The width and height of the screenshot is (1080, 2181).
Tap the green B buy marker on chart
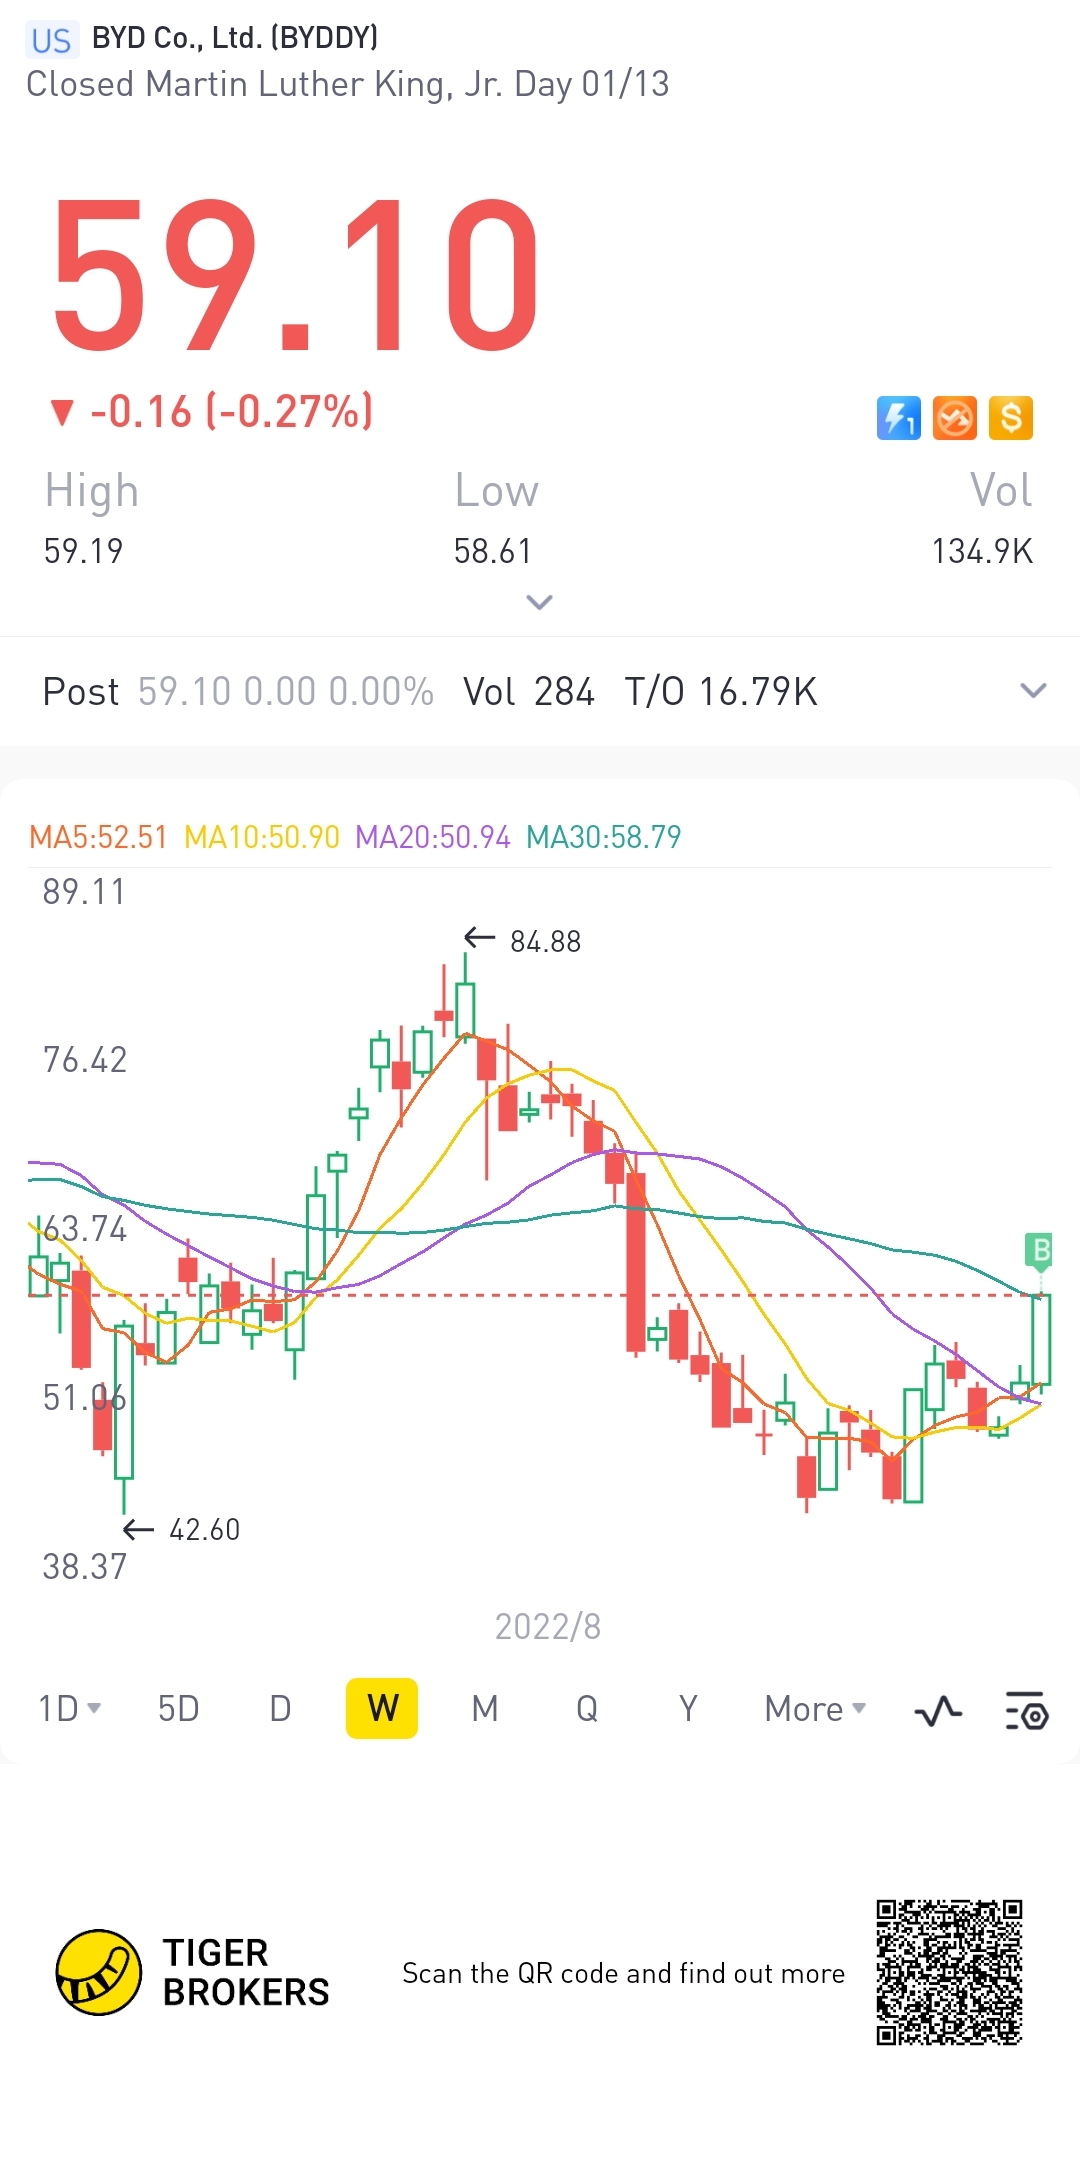pos(1041,1251)
